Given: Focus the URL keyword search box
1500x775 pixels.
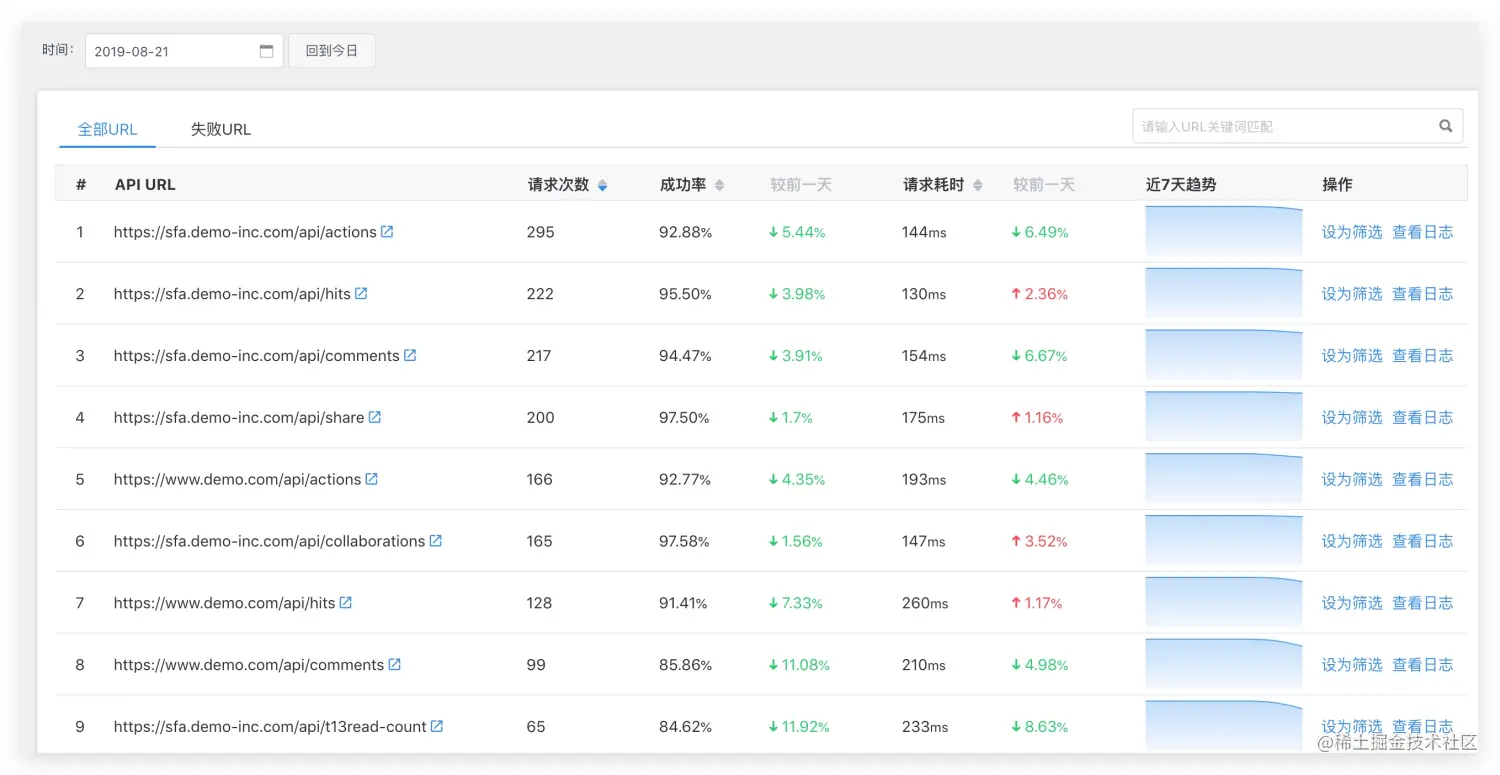Looking at the screenshot, I should tap(1297, 126).
